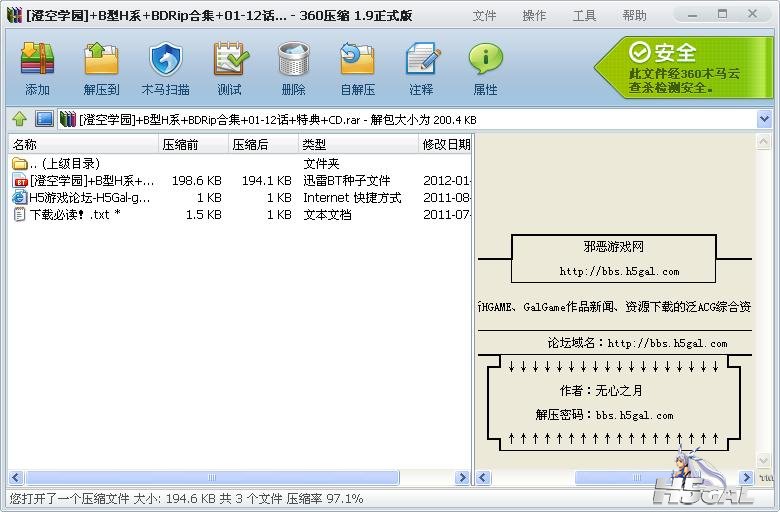The image size is (780, 512).
Task: Click the 194.1 KB compressed size cell
Action: [267, 181]
